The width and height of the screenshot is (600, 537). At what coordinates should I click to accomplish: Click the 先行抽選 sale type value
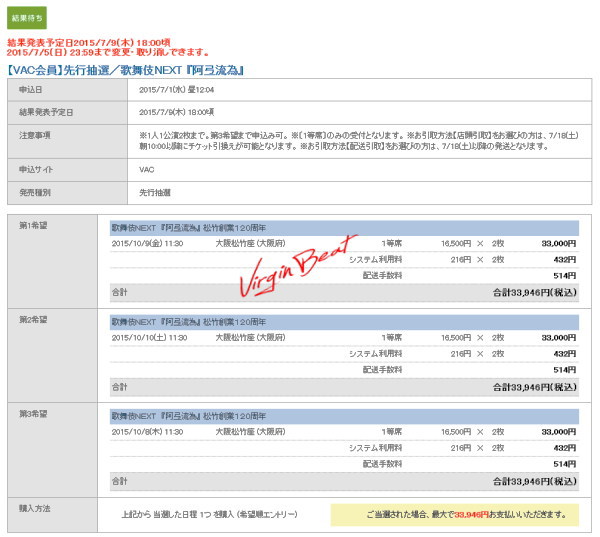(155, 193)
